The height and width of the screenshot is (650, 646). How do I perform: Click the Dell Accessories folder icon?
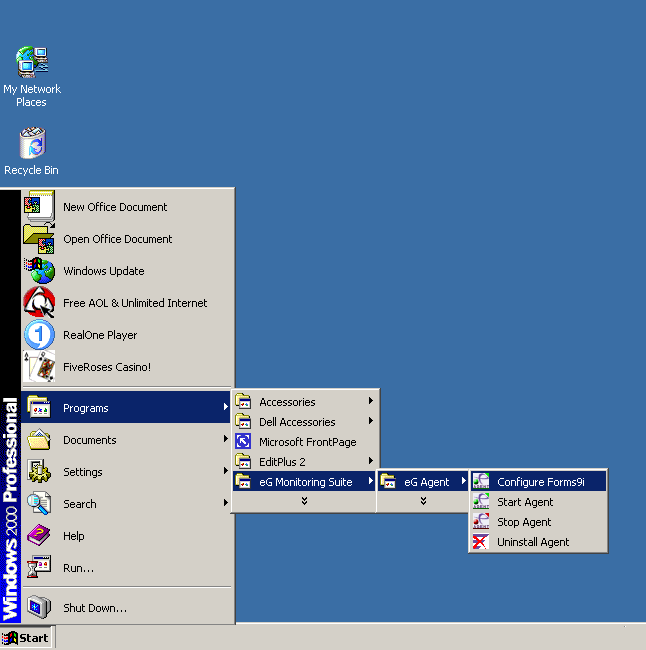(243, 421)
